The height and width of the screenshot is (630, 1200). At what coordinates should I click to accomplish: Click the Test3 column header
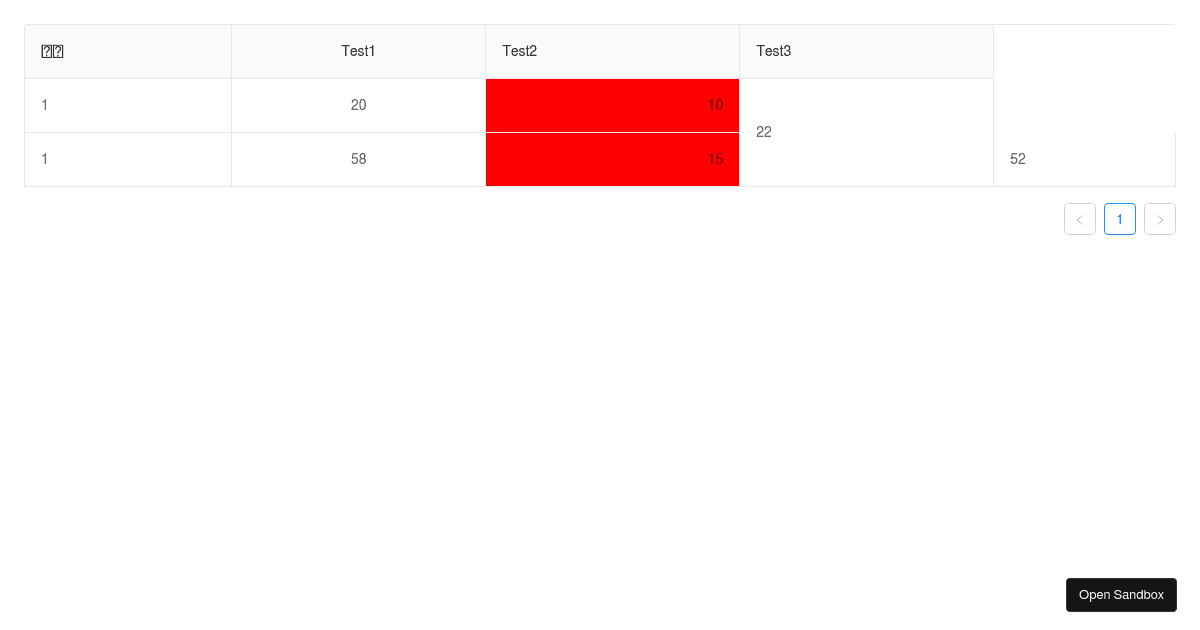tap(867, 51)
